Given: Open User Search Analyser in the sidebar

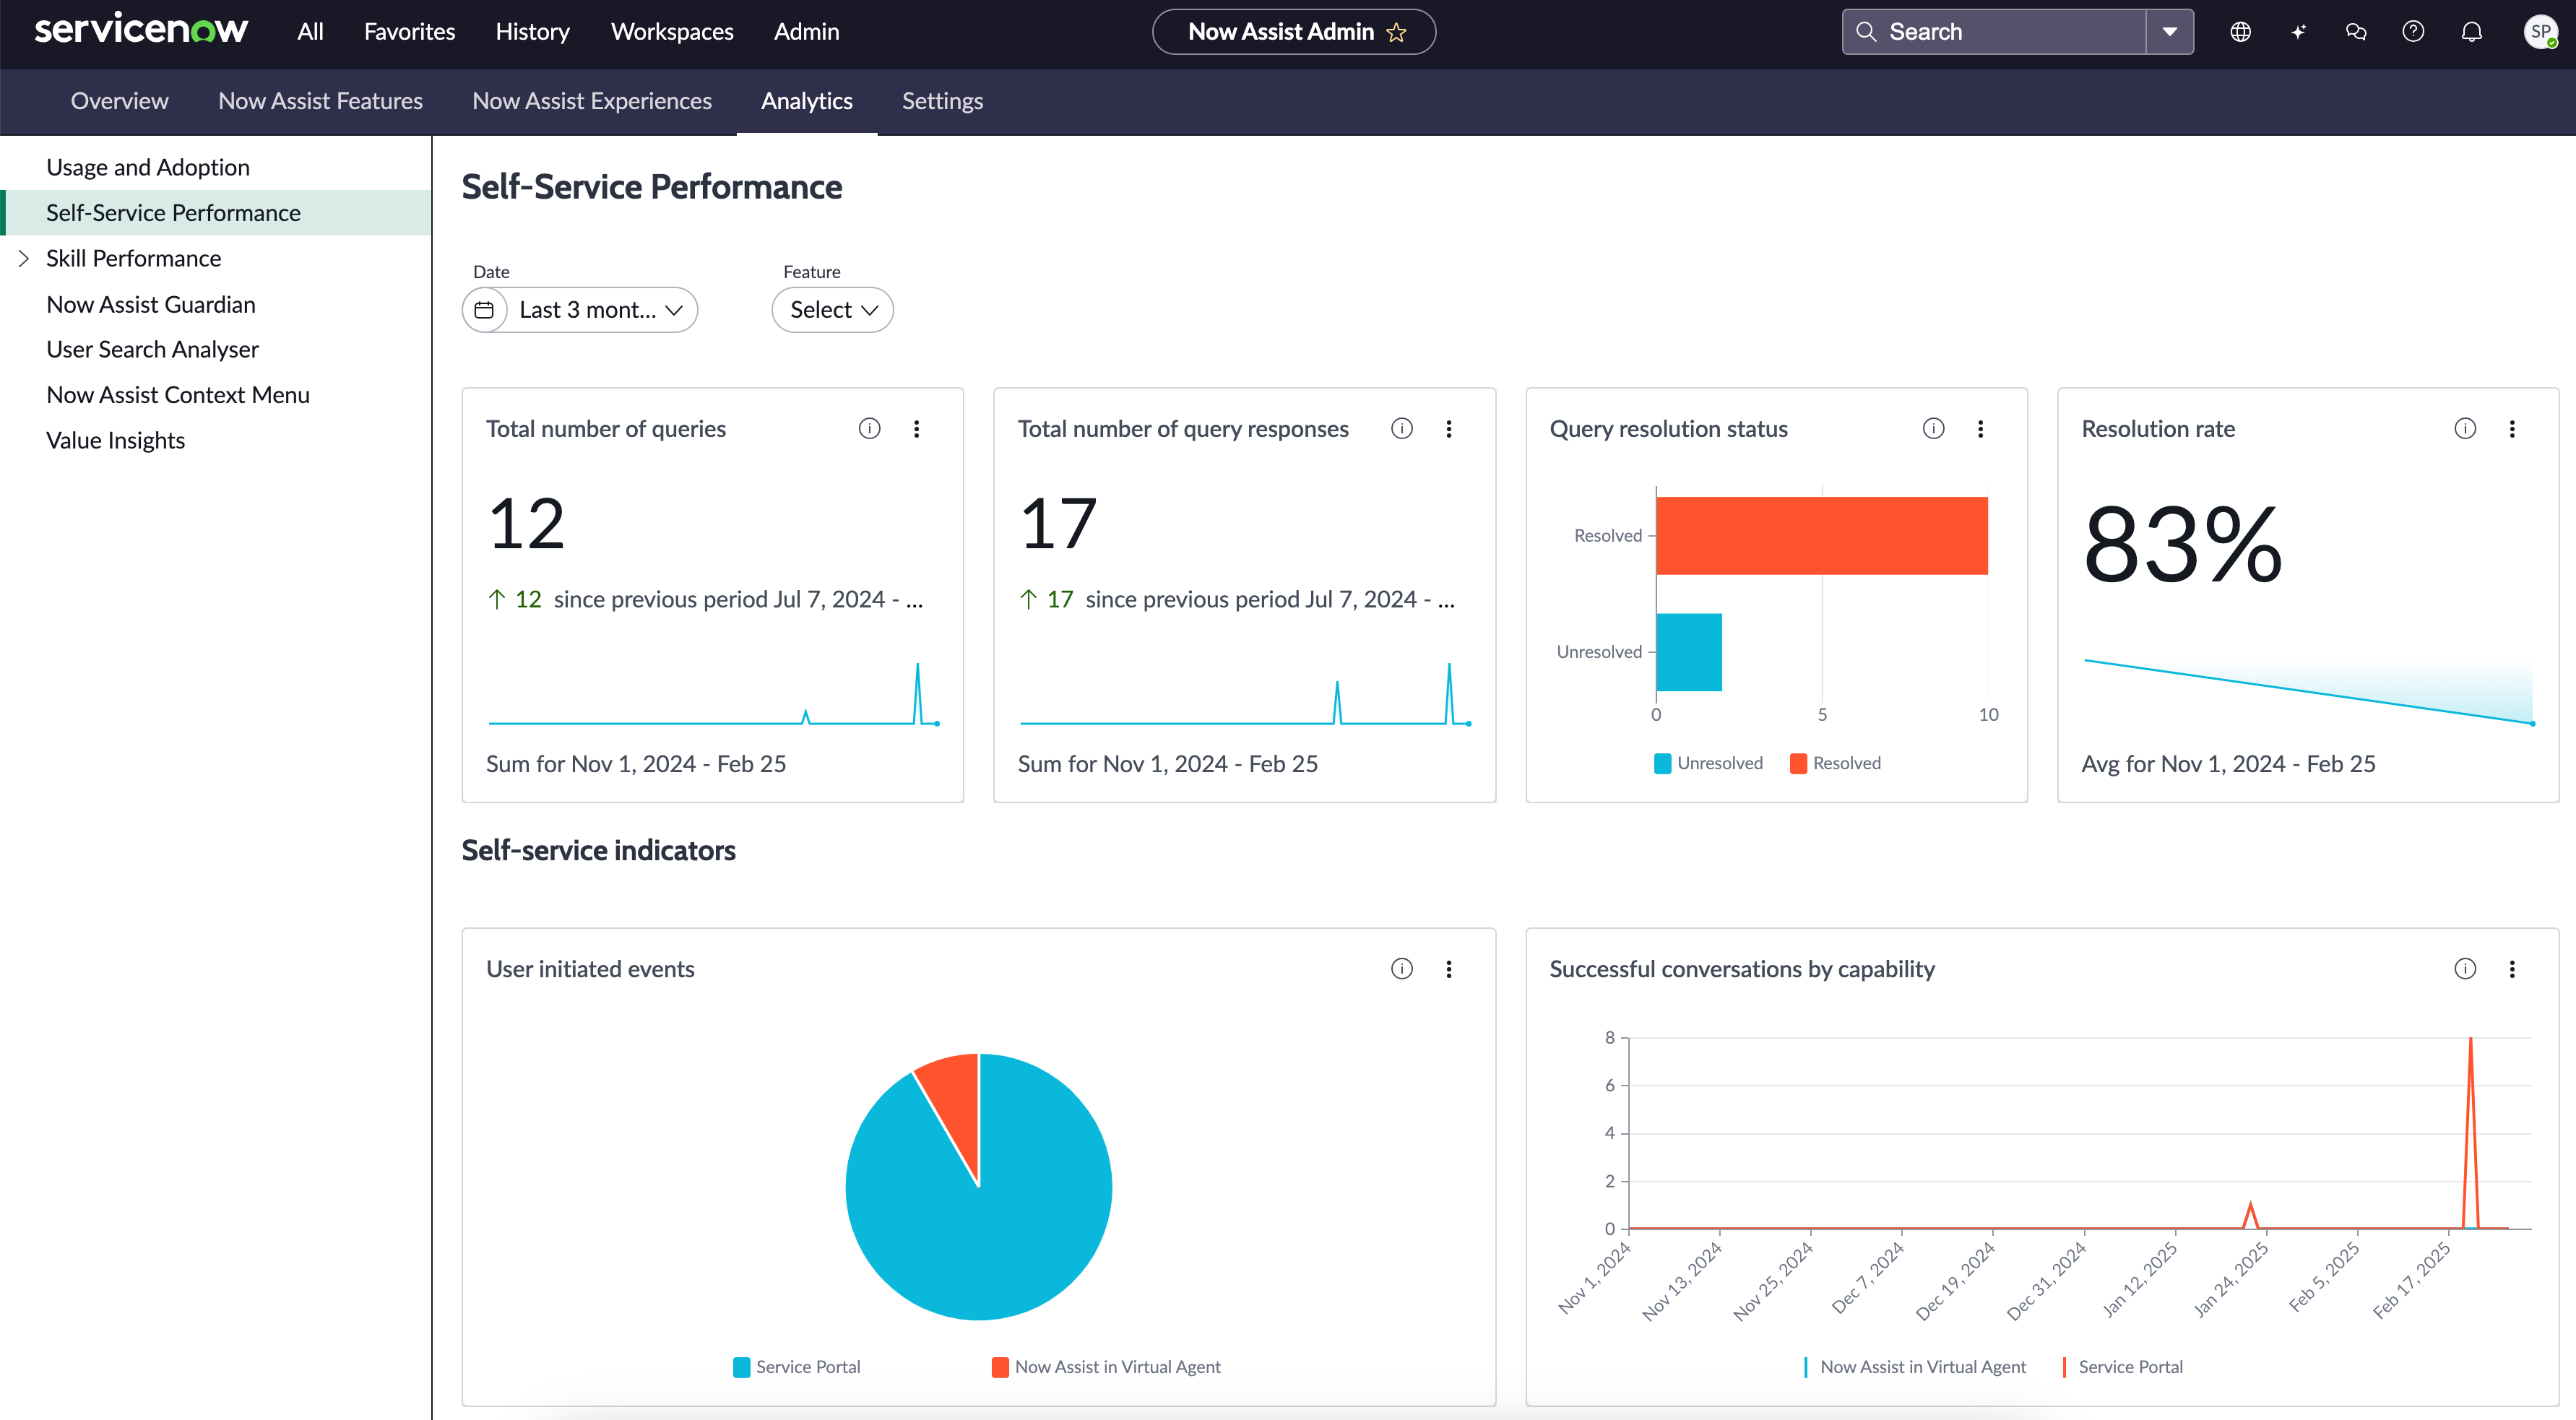Looking at the screenshot, I should [152, 349].
